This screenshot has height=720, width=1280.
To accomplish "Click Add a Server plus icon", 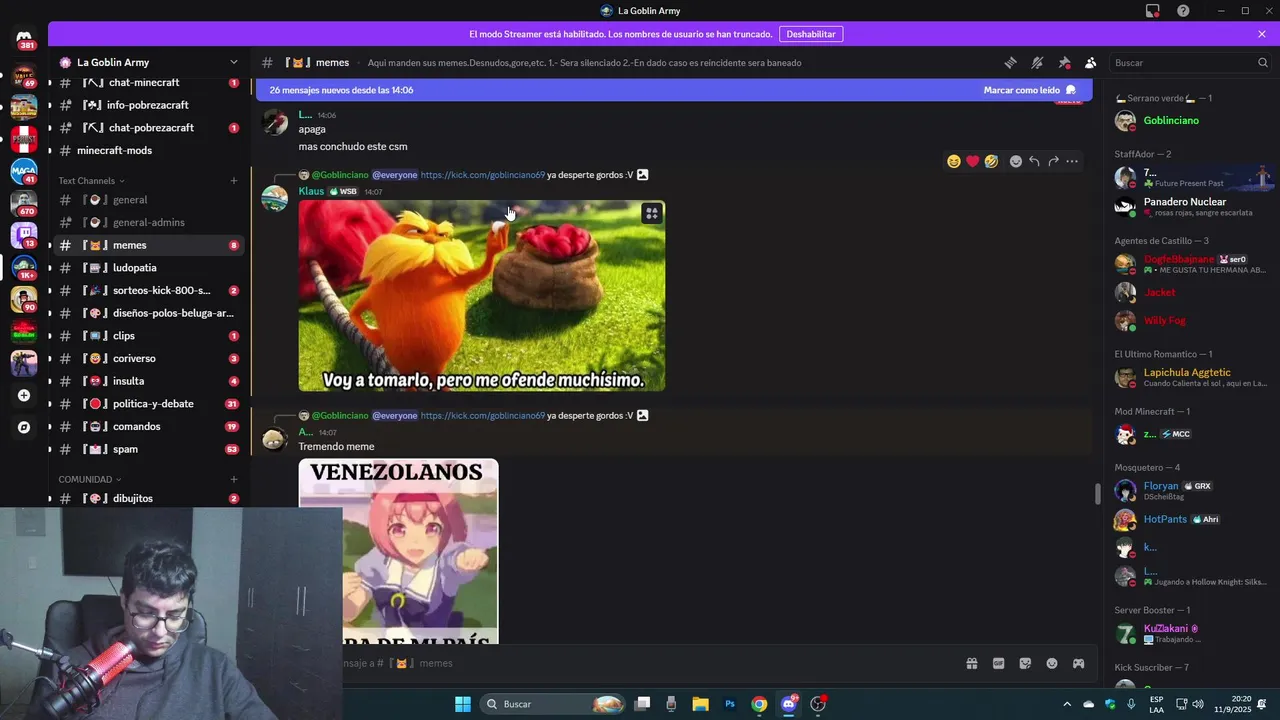I will click(x=24, y=395).
